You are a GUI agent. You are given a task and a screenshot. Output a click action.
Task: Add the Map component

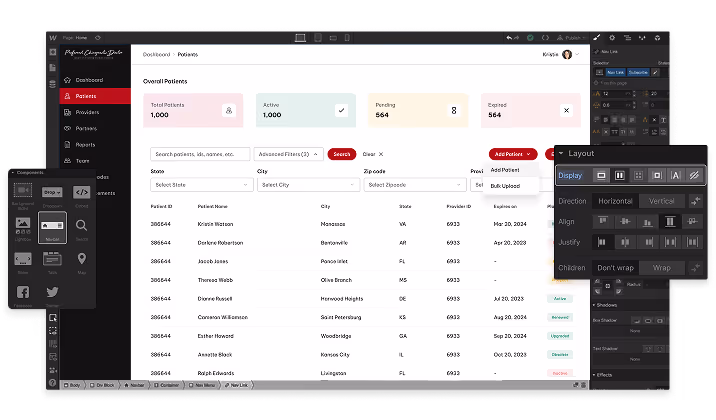[82, 262]
